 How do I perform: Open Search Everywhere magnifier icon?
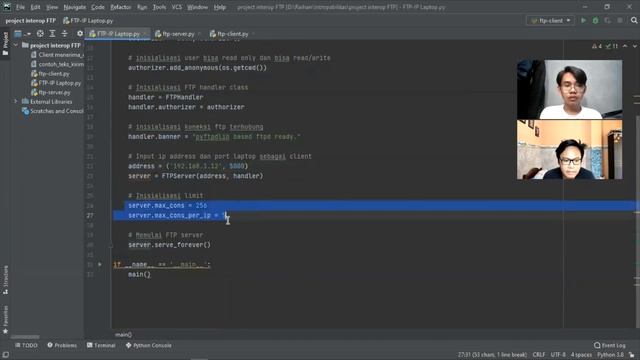(634, 20)
